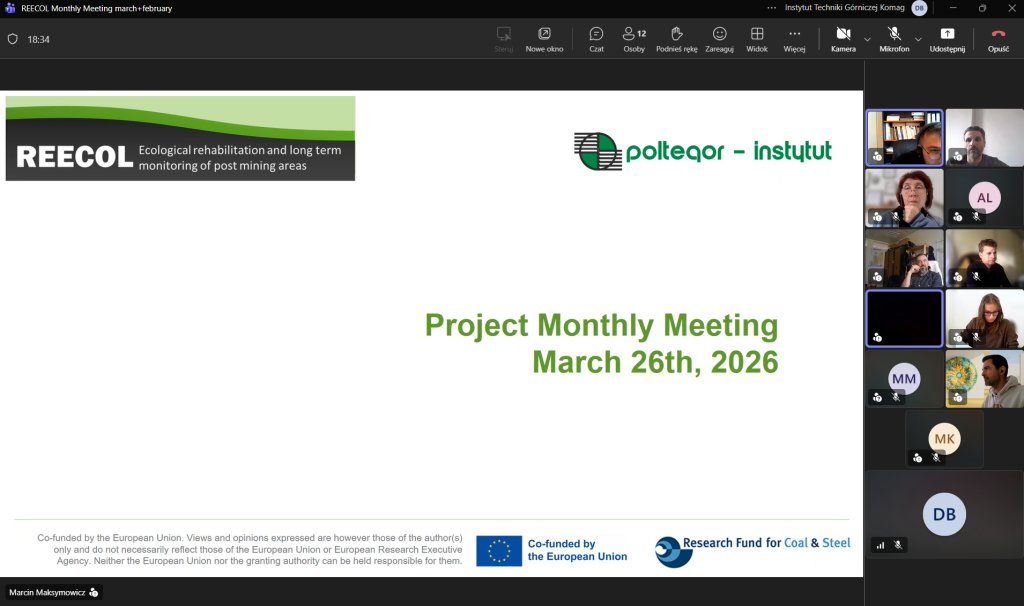Image resolution: width=1024 pixels, height=606 pixels.
Task: Open the Zareaguj reactions menu
Action: 719,39
